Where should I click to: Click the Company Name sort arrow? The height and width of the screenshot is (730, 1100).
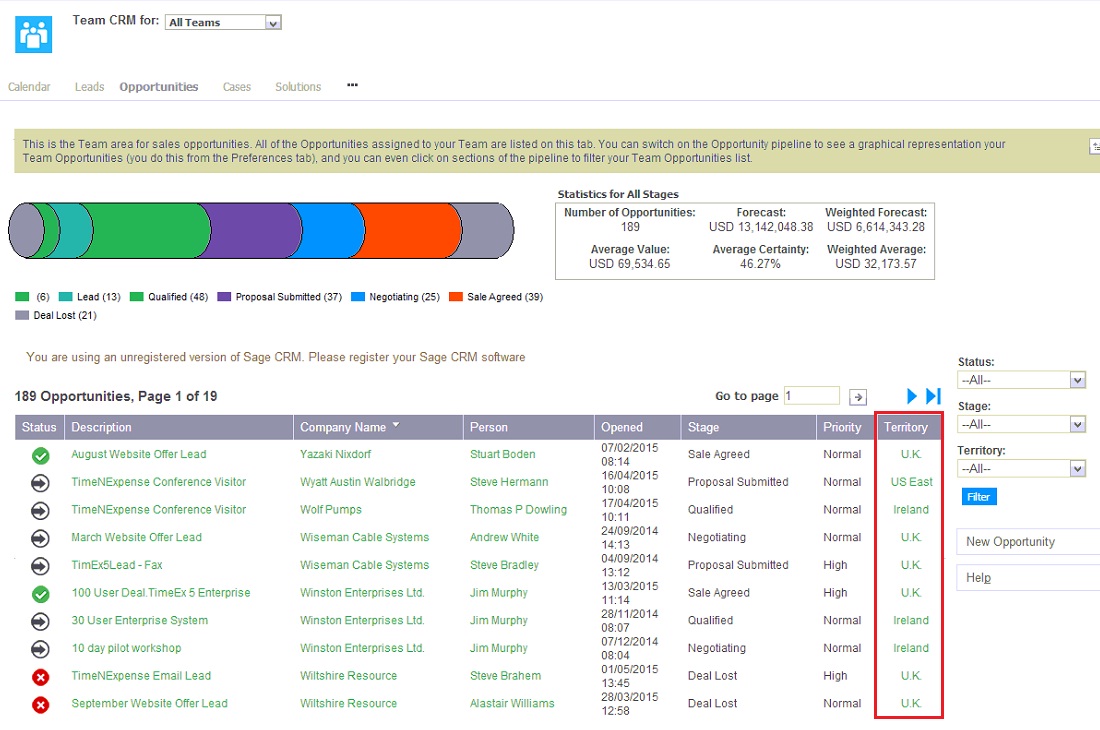pos(396,425)
